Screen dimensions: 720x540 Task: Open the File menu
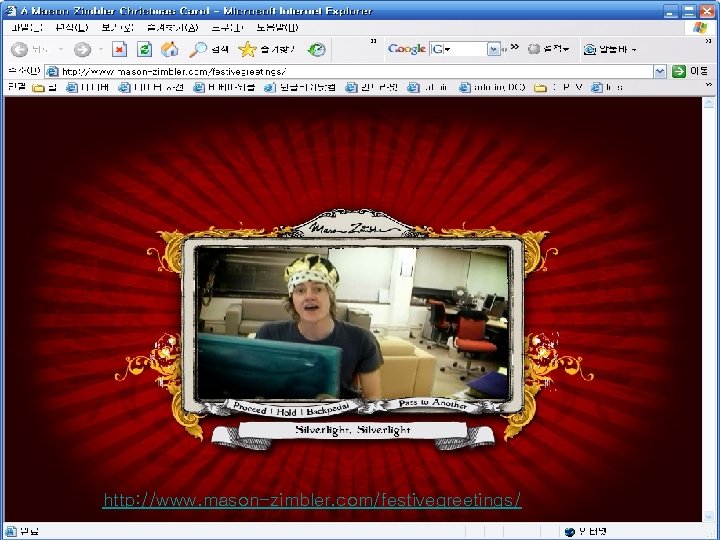(26, 28)
